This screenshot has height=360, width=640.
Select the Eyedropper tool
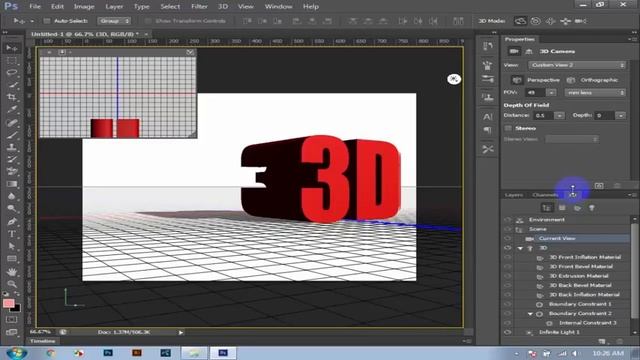(11, 109)
